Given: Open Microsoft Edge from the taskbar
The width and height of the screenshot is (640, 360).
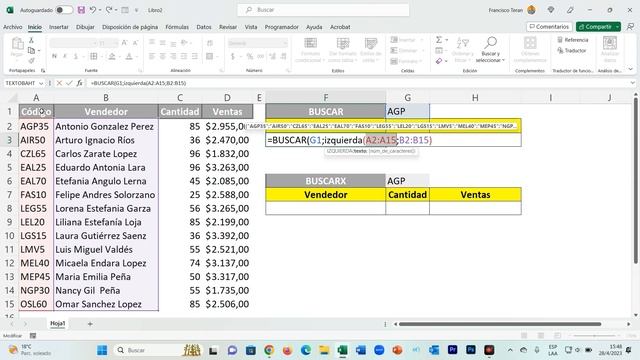Looking at the screenshot, I should pos(306,350).
